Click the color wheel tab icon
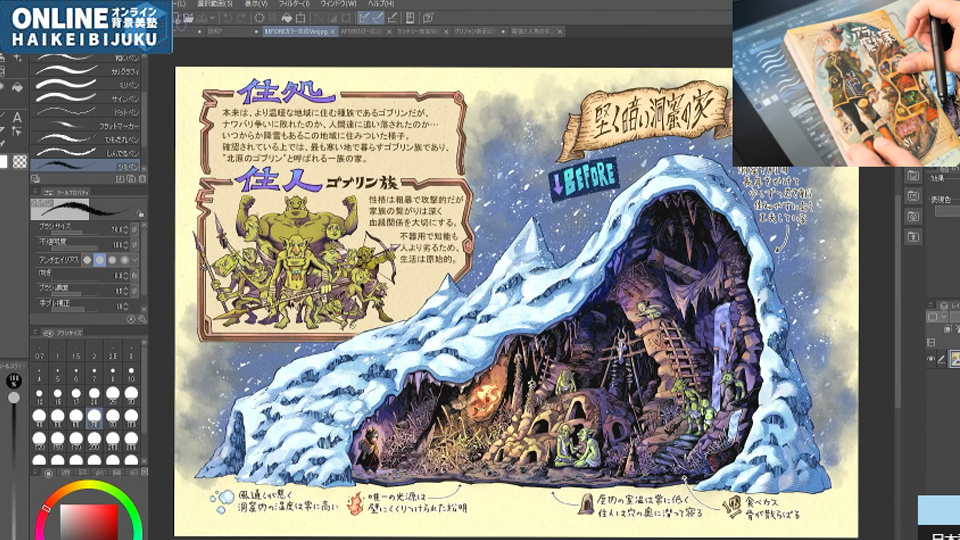Screen dimensions: 960x540 48,473
